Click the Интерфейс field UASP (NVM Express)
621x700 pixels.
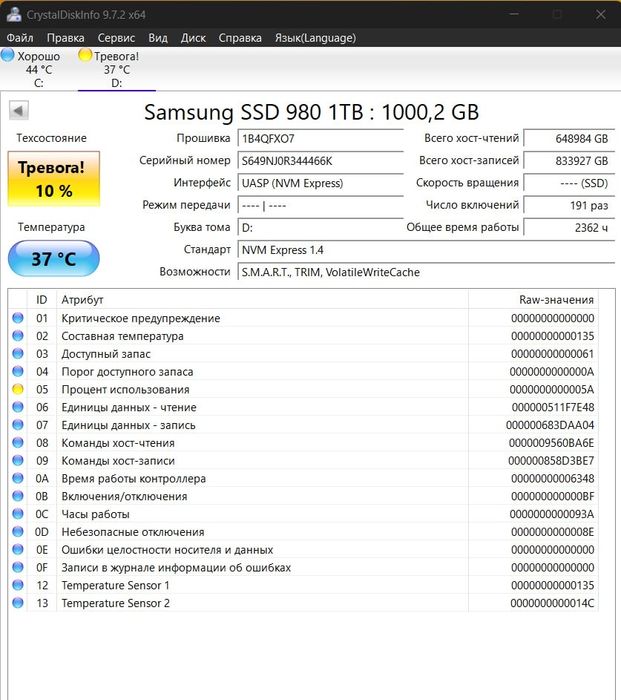point(321,183)
